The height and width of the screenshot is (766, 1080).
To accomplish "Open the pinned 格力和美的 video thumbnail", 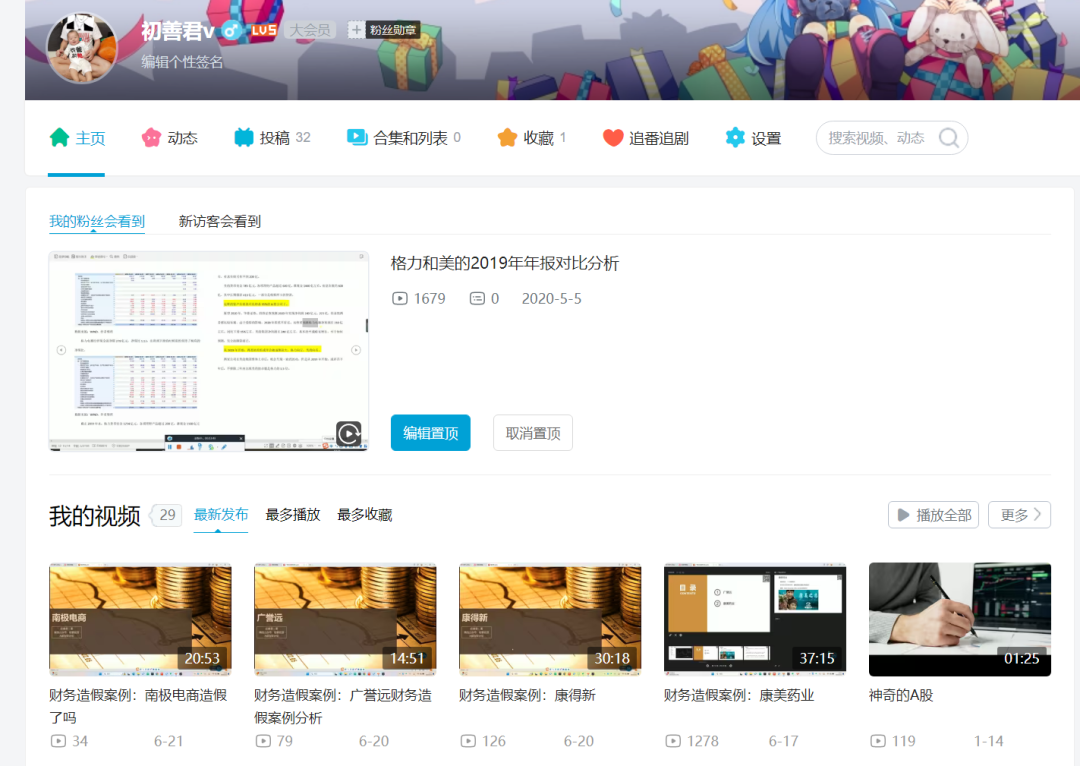I will (x=209, y=351).
